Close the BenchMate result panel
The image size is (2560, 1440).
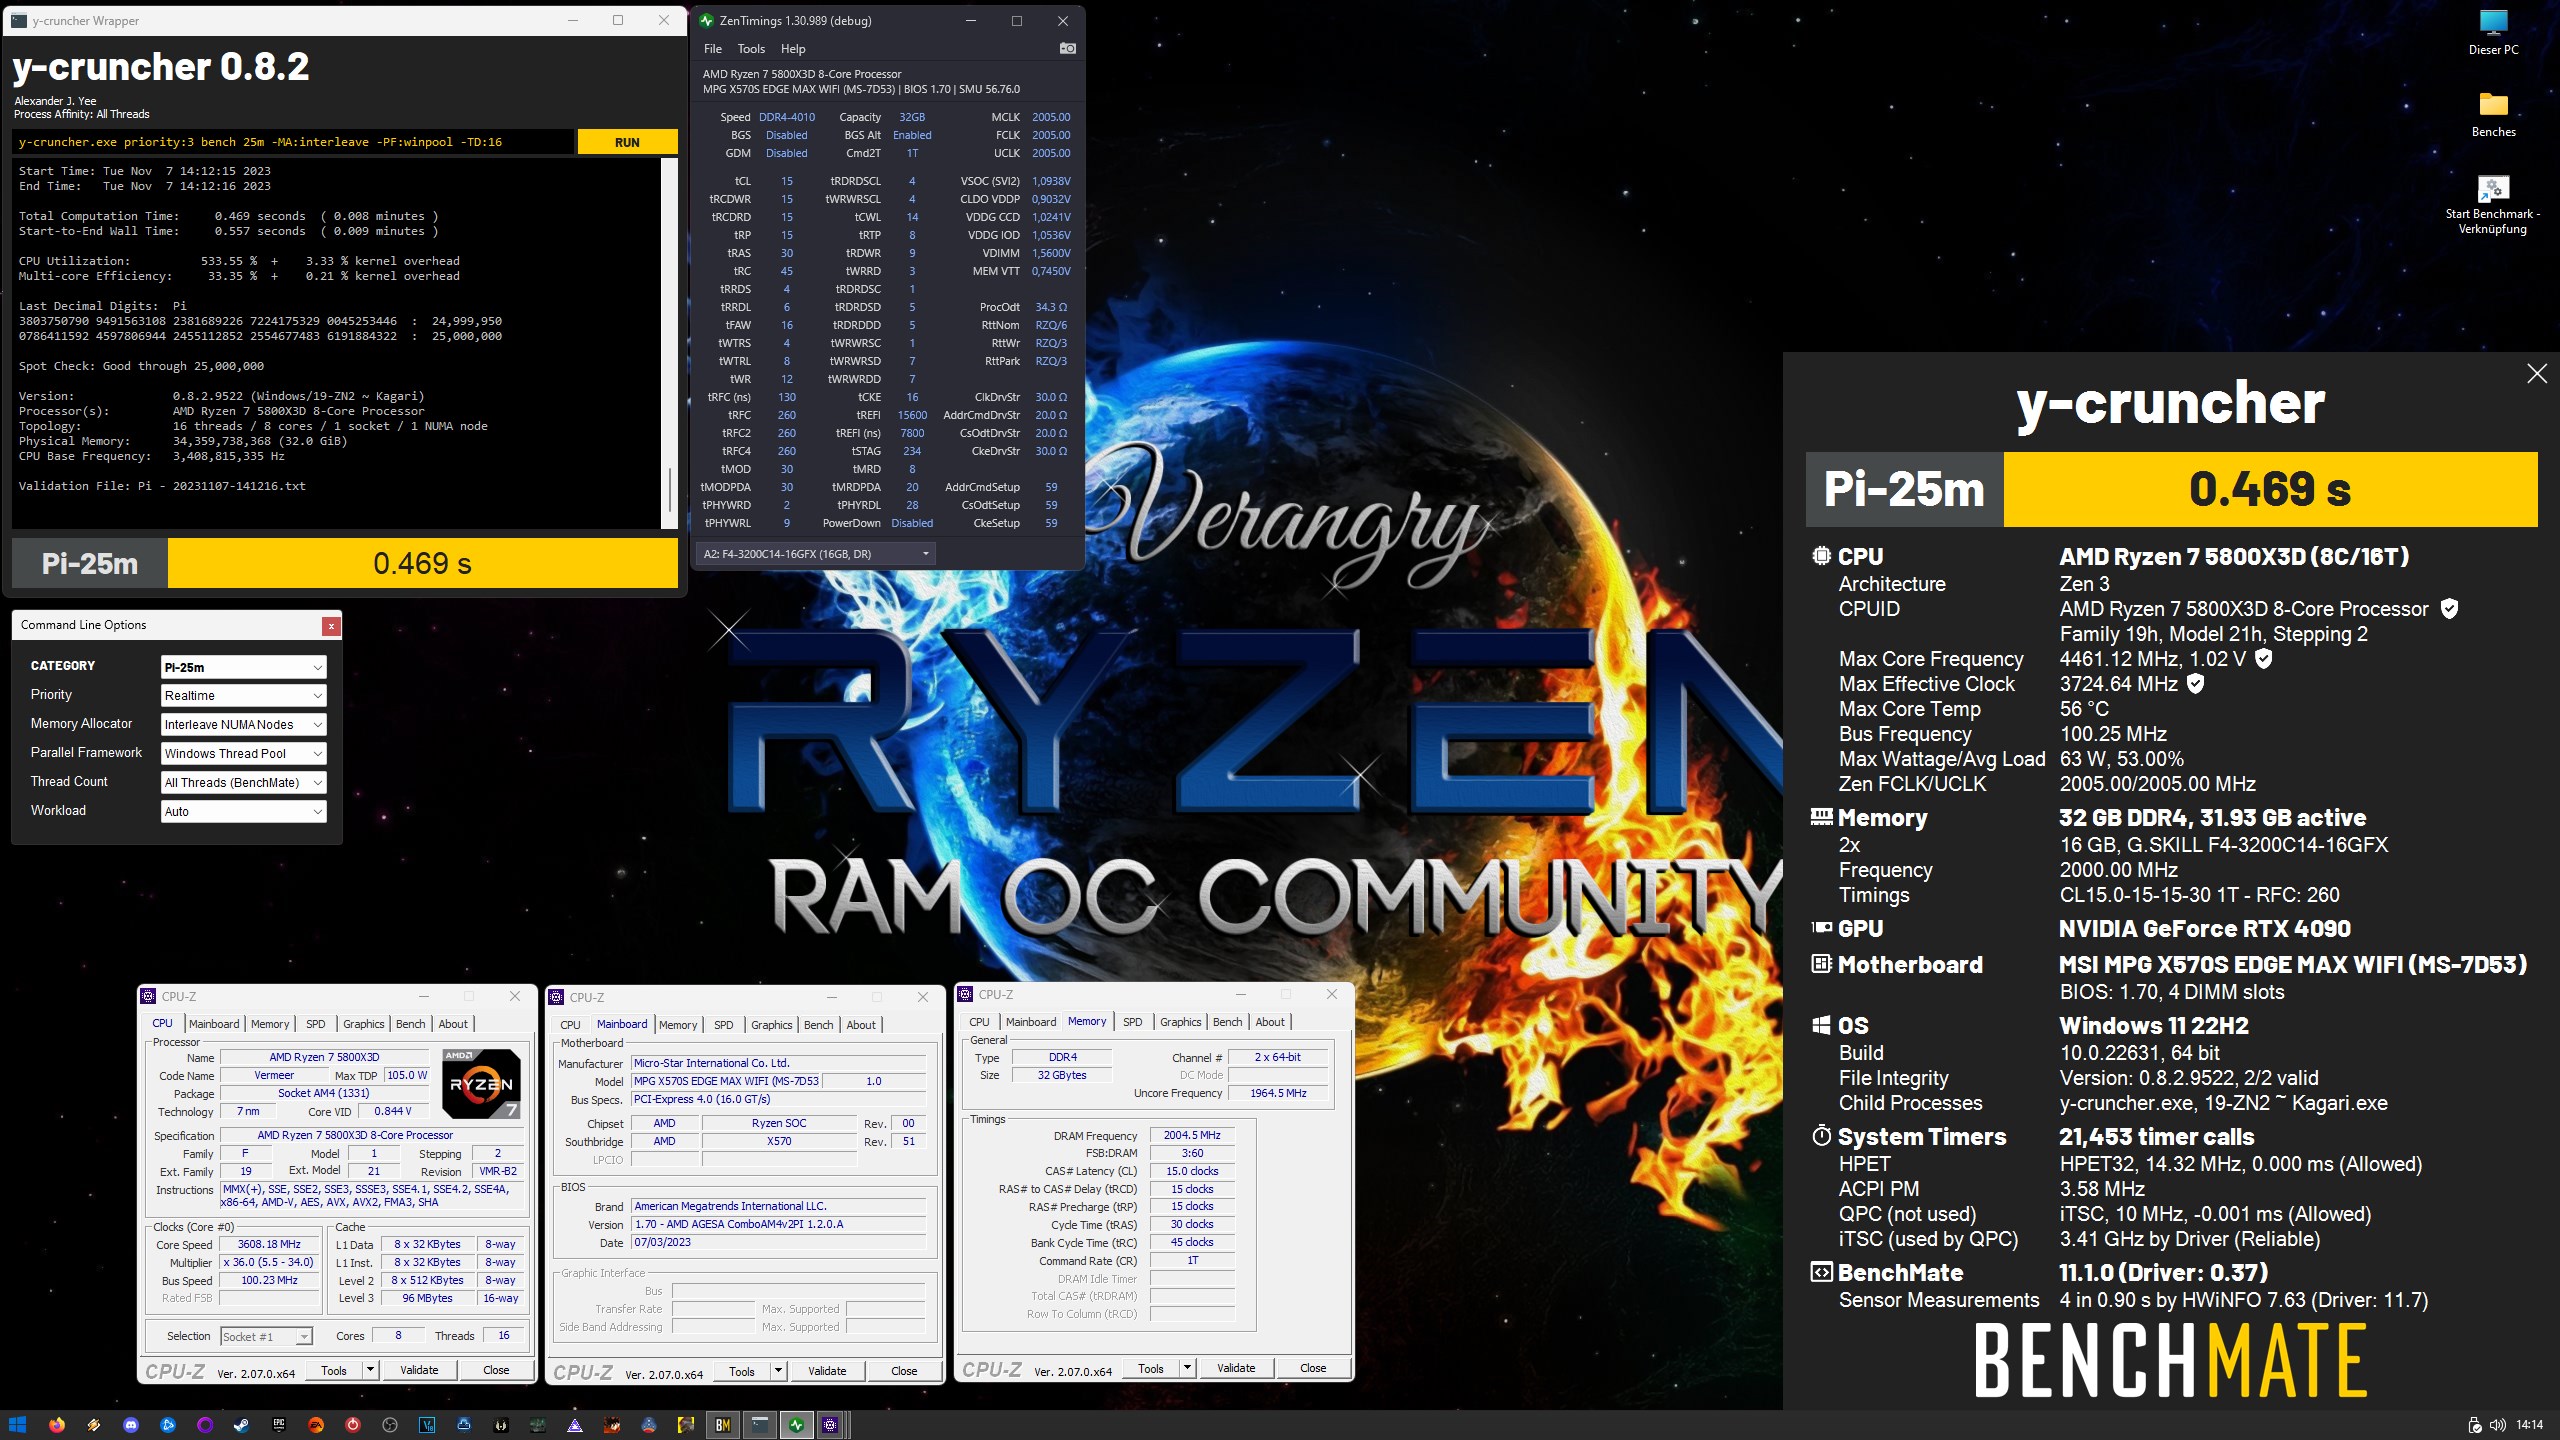[2536, 374]
